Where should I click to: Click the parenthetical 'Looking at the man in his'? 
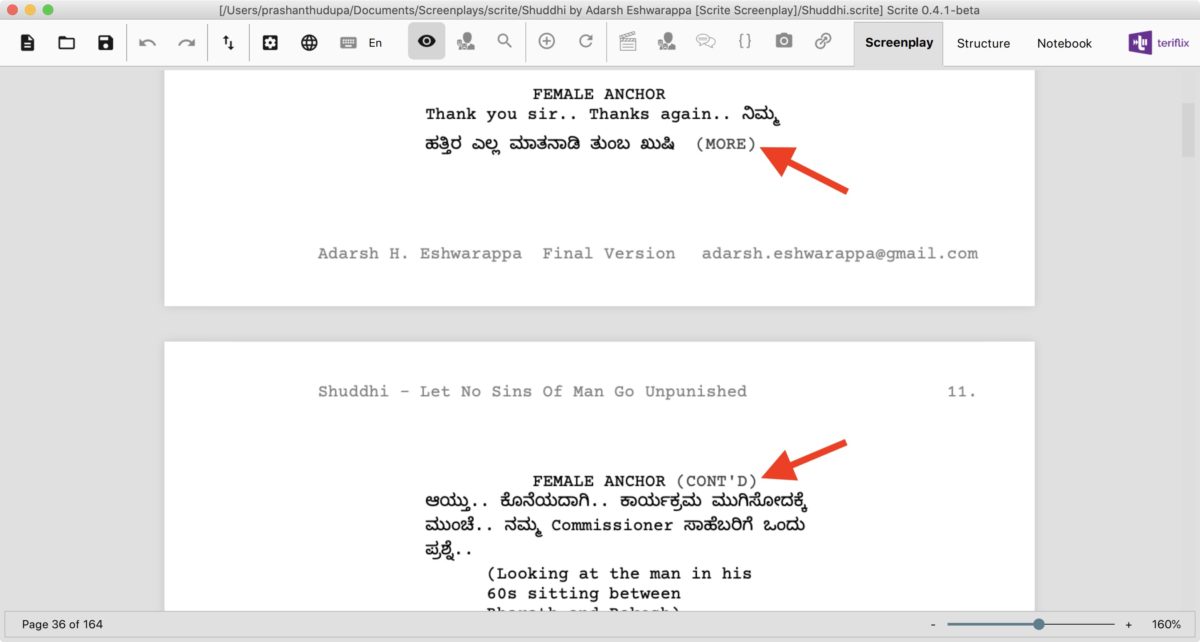(x=619, y=574)
